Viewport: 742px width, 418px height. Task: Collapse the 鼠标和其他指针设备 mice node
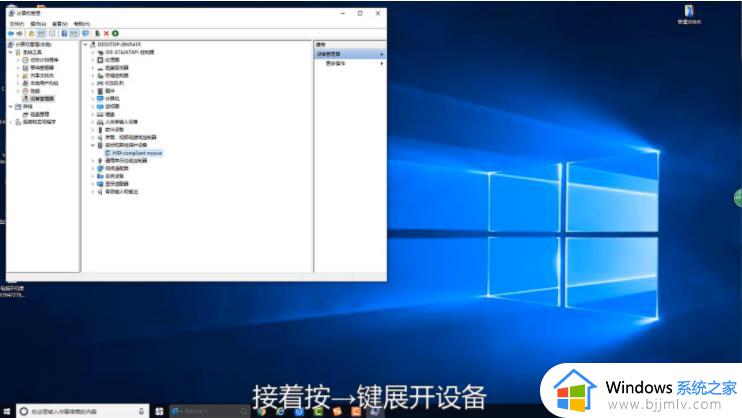pos(93,145)
